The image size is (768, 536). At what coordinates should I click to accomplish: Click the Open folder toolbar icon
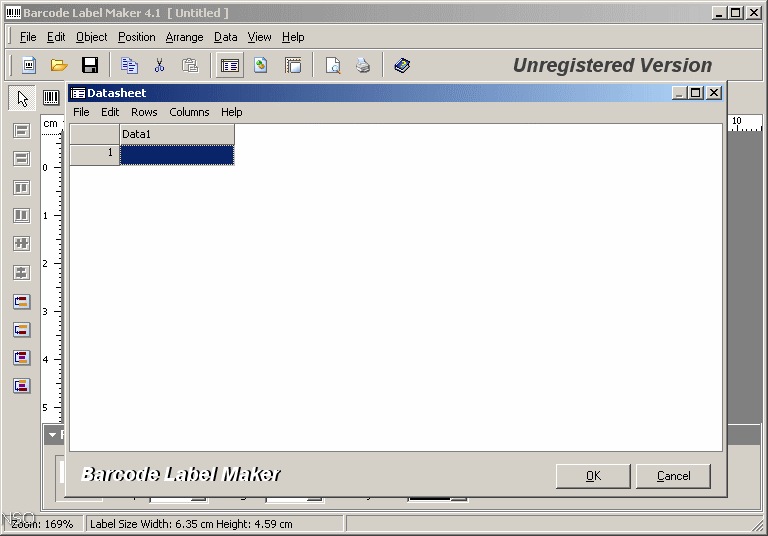[x=59, y=65]
